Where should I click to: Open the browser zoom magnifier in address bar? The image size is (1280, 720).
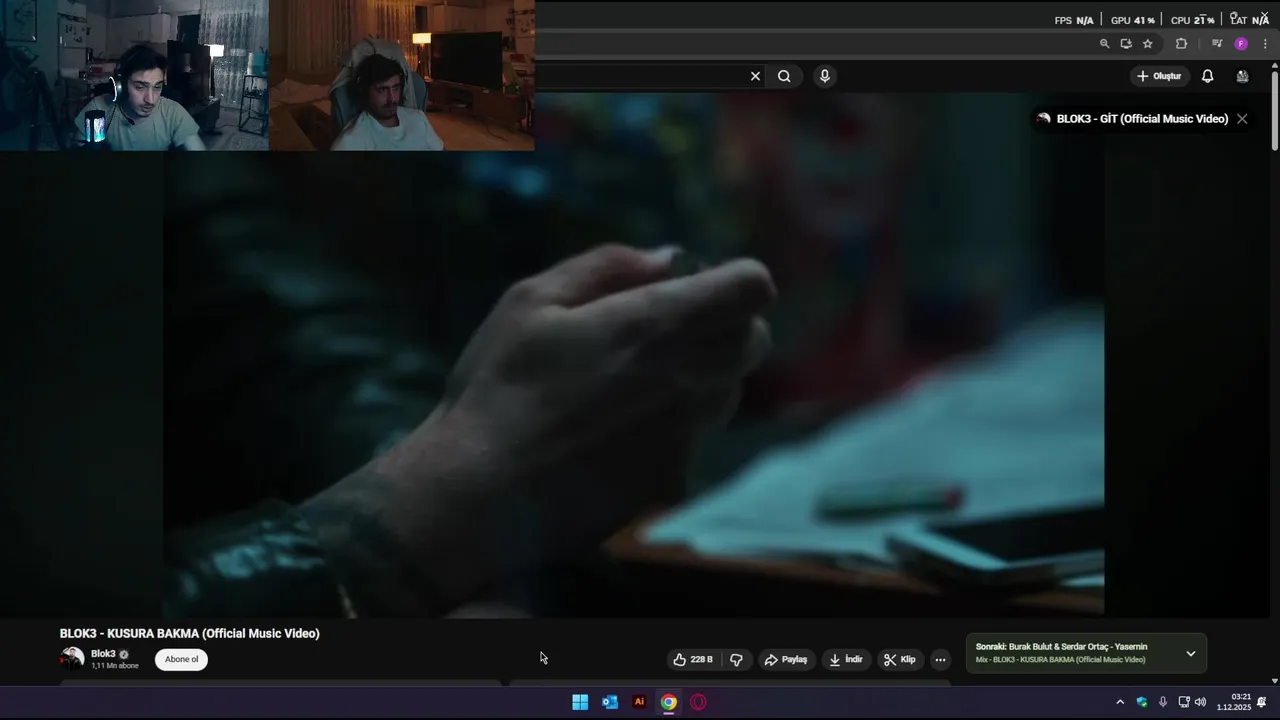(x=1104, y=44)
